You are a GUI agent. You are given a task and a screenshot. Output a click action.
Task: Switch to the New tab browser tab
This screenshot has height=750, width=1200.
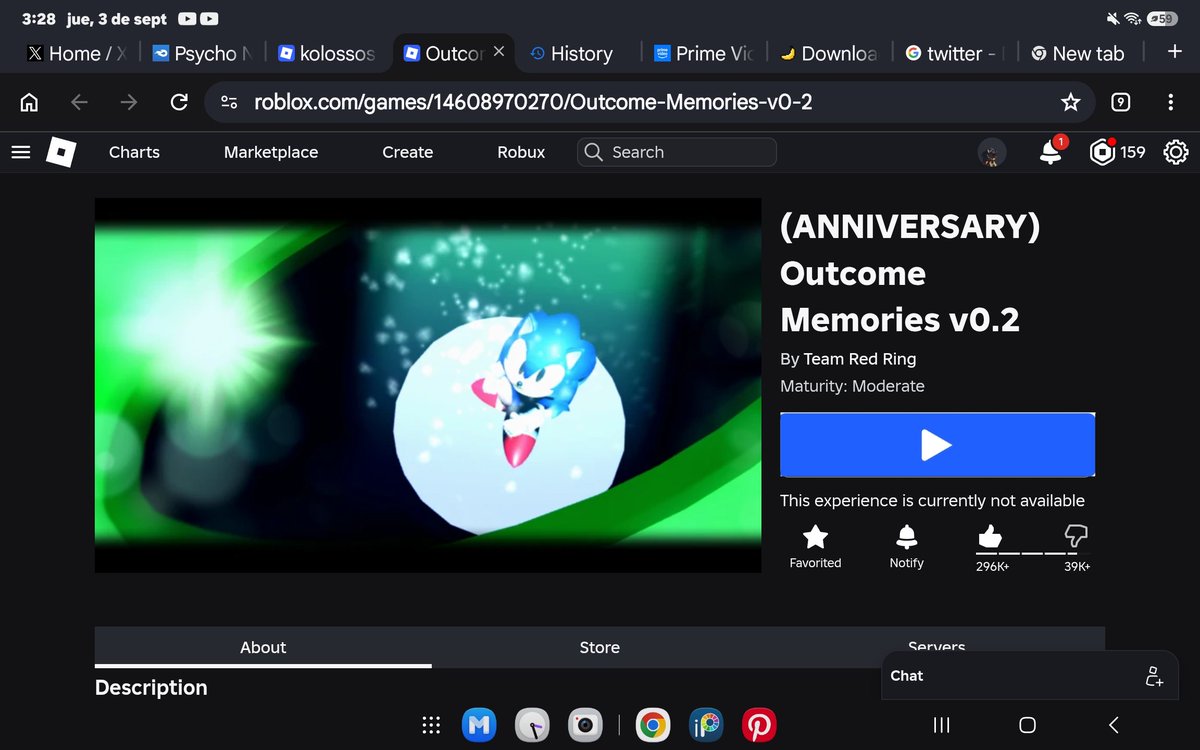1078,53
